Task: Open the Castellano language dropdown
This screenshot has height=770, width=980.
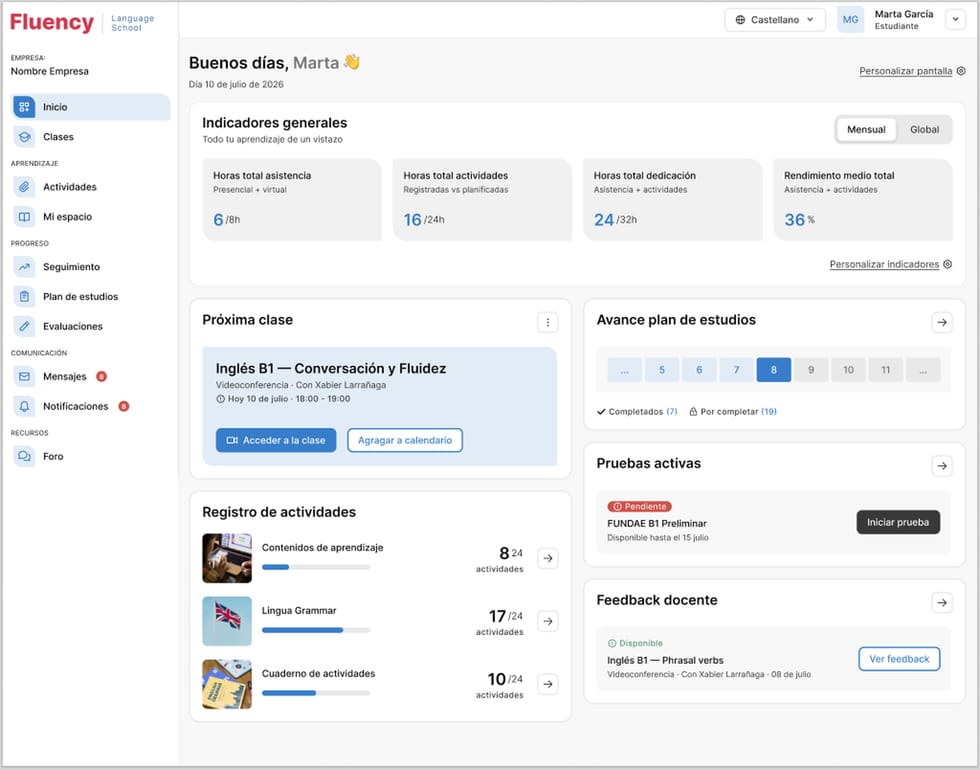Action: click(775, 19)
